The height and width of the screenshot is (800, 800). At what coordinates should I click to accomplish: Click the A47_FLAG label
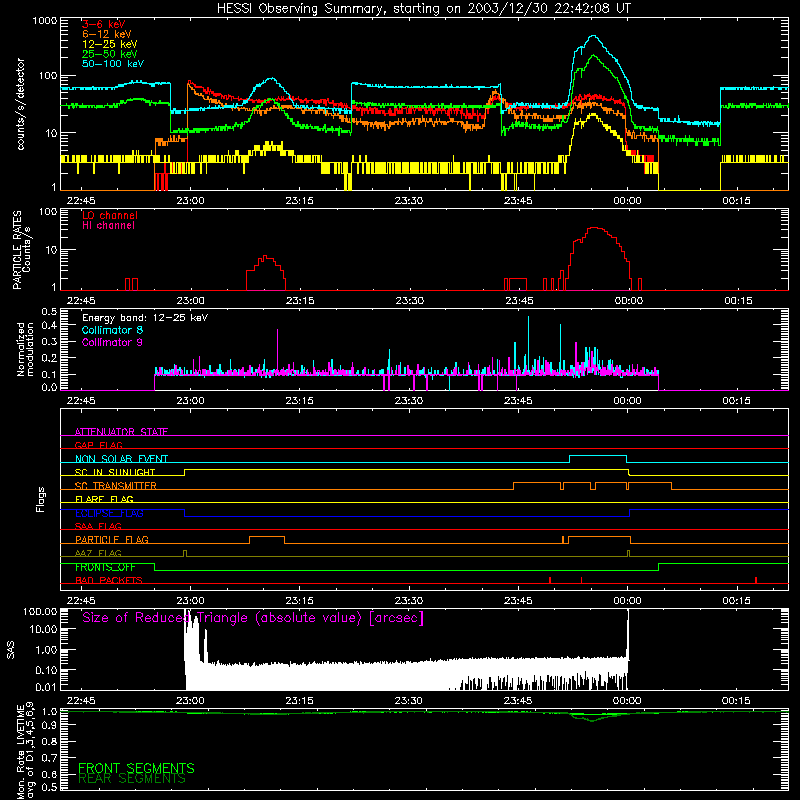pos(98,553)
